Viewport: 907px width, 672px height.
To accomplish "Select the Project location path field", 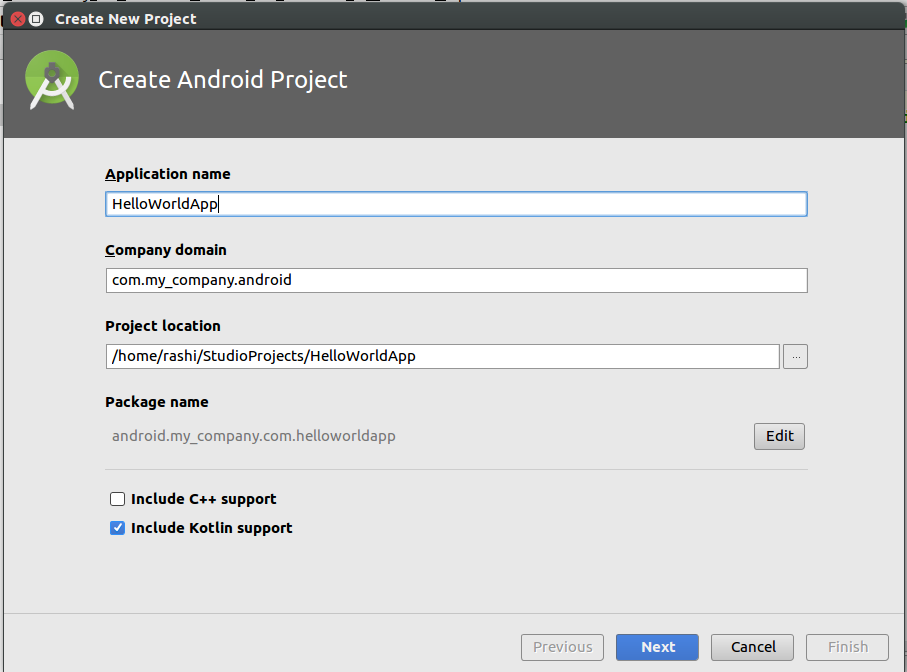I will coord(443,356).
